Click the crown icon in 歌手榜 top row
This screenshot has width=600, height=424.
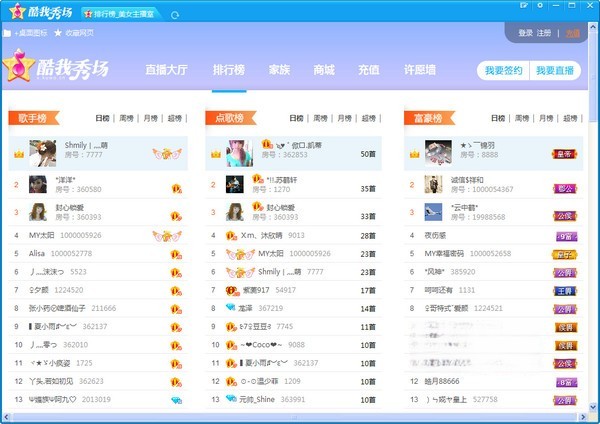pyautogui.click(x=19, y=154)
